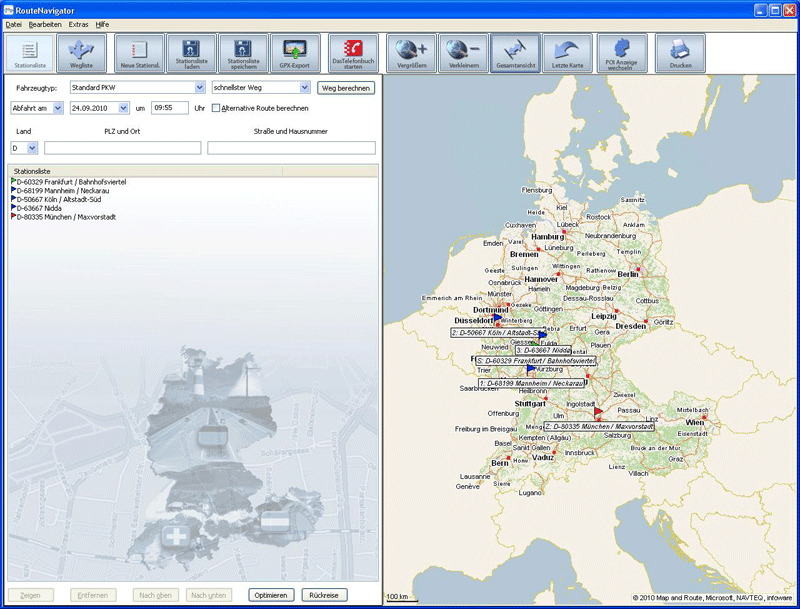
Task: Start the GPX-Export tool
Action: 295,53
